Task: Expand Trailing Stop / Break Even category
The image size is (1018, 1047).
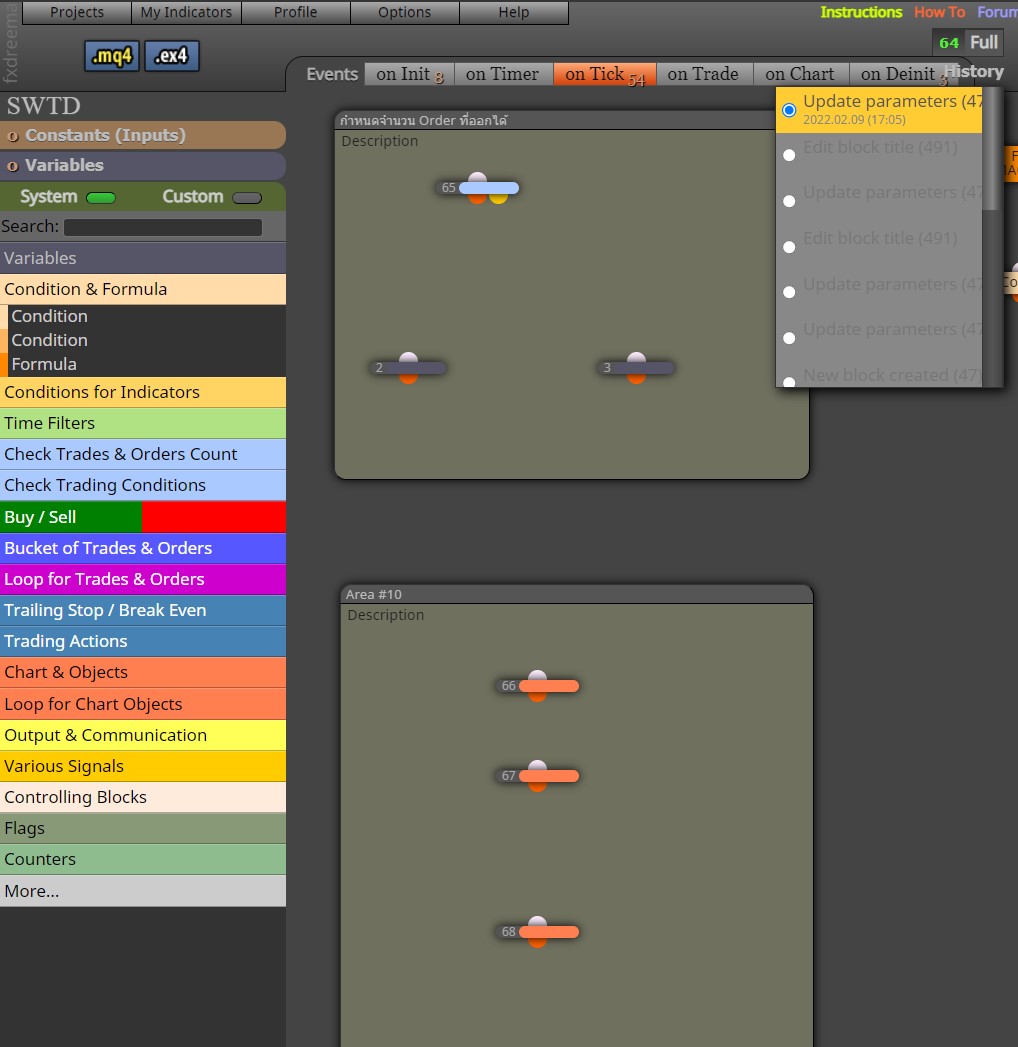Action: (143, 610)
